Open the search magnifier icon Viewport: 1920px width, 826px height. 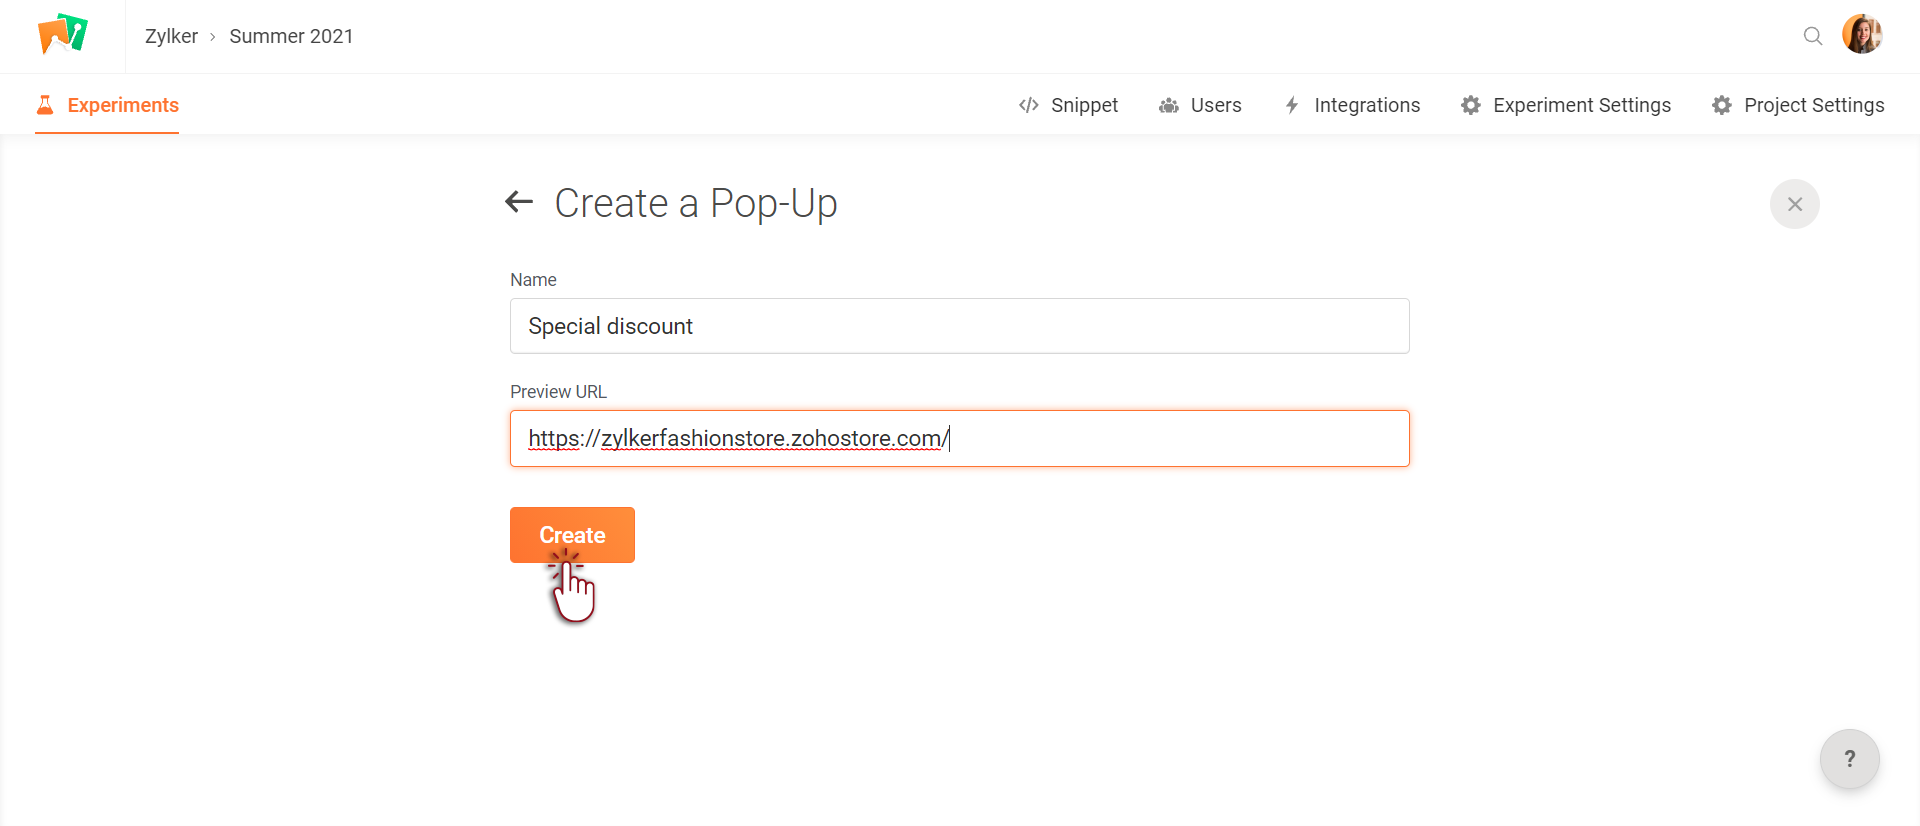pyautogui.click(x=1812, y=36)
